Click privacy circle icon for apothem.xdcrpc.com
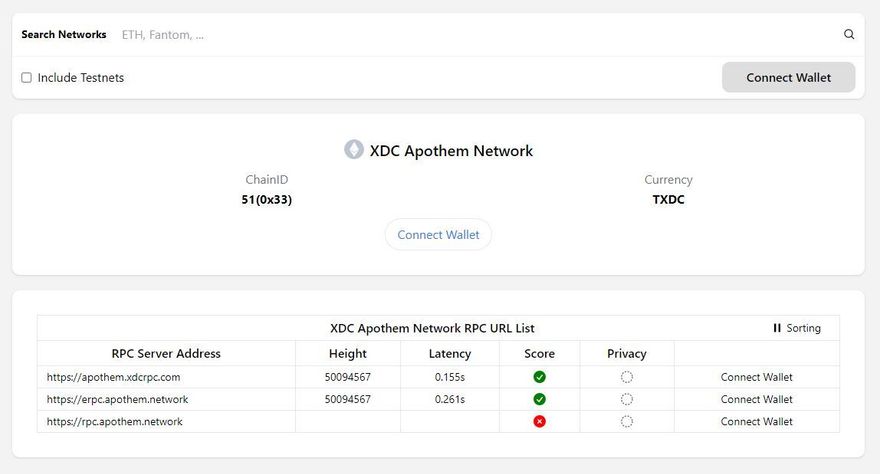This screenshot has height=474, width=880. tap(626, 377)
